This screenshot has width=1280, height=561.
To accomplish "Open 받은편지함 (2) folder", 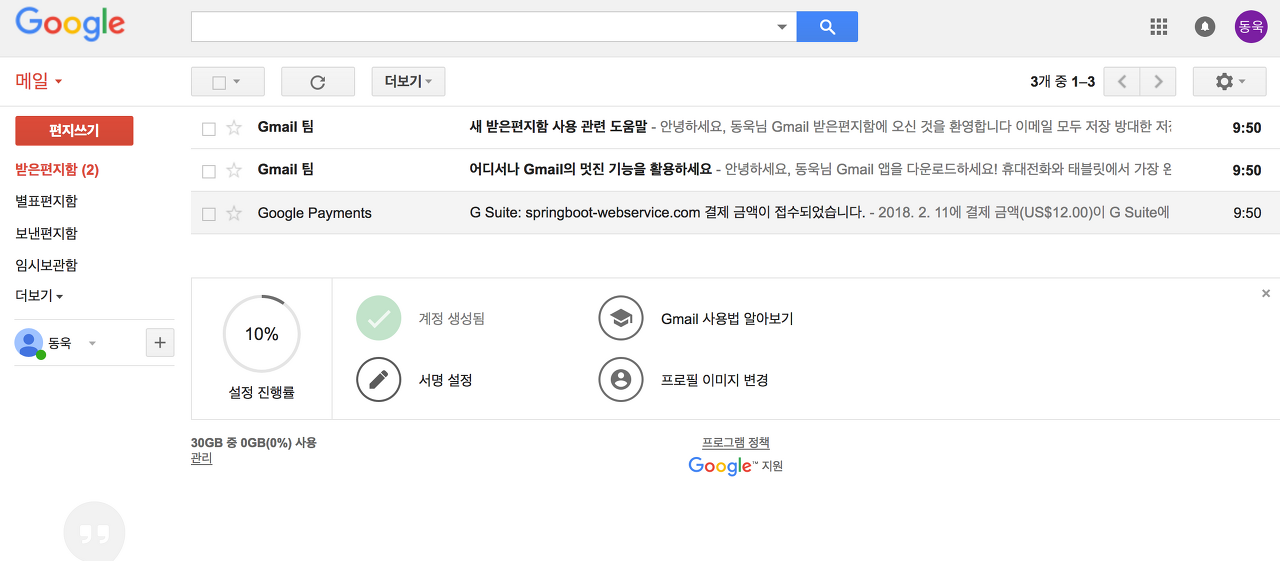I will click(57, 170).
